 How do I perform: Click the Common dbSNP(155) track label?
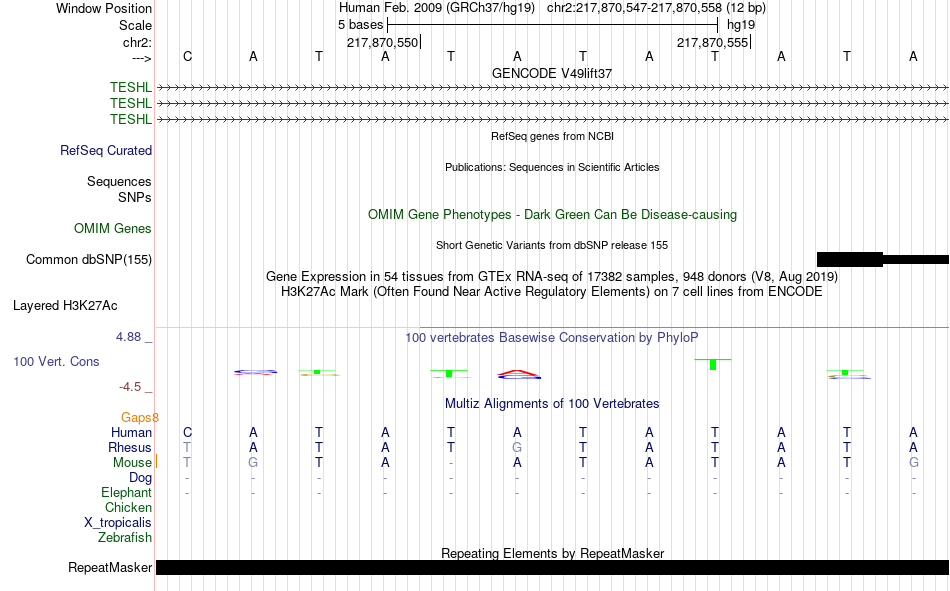pyautogui.click(x=89, y=259)
